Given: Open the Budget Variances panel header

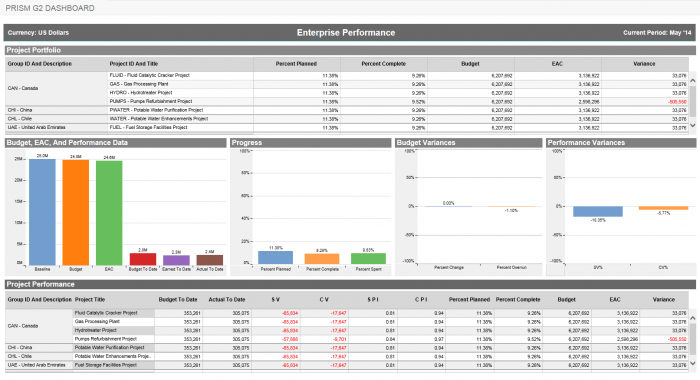Looking at the screenshot, I should coord(469,143).
